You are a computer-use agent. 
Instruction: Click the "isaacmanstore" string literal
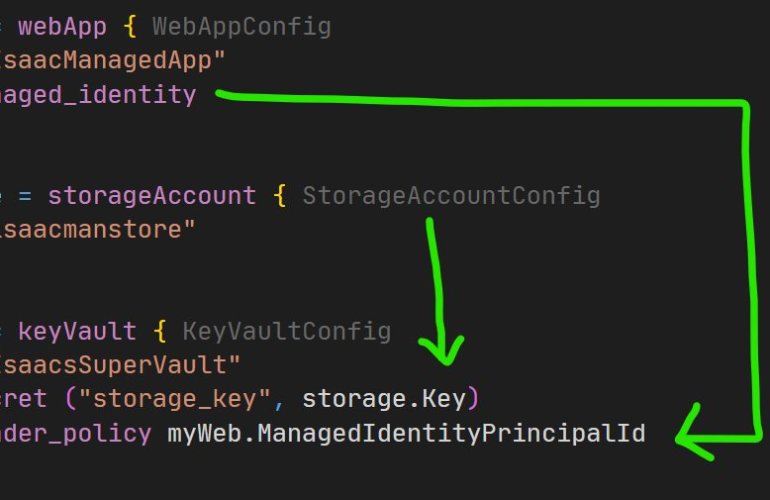(97, 230)
